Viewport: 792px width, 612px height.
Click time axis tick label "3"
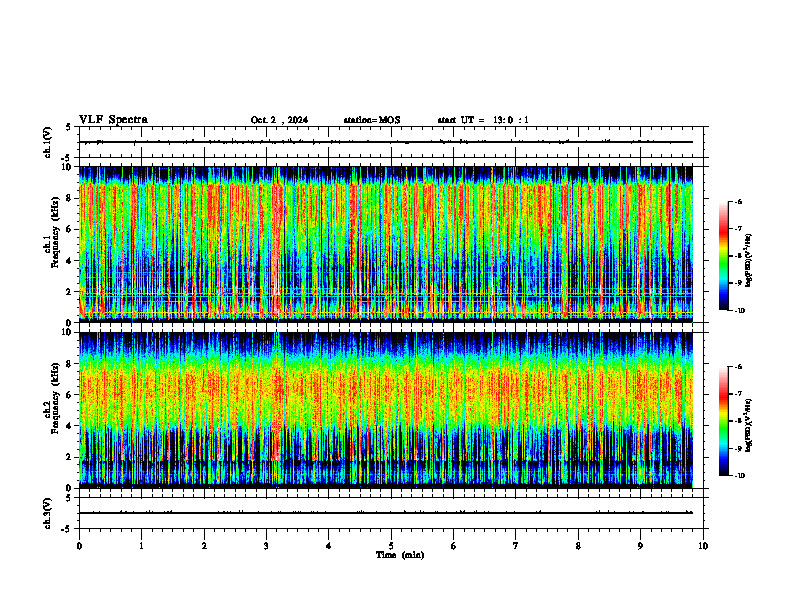266,546
